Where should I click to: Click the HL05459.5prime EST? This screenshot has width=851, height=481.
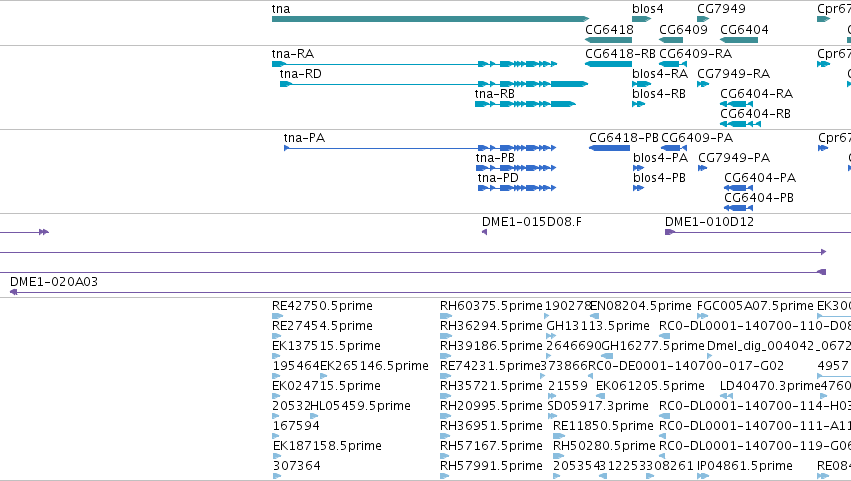point(314,416)
